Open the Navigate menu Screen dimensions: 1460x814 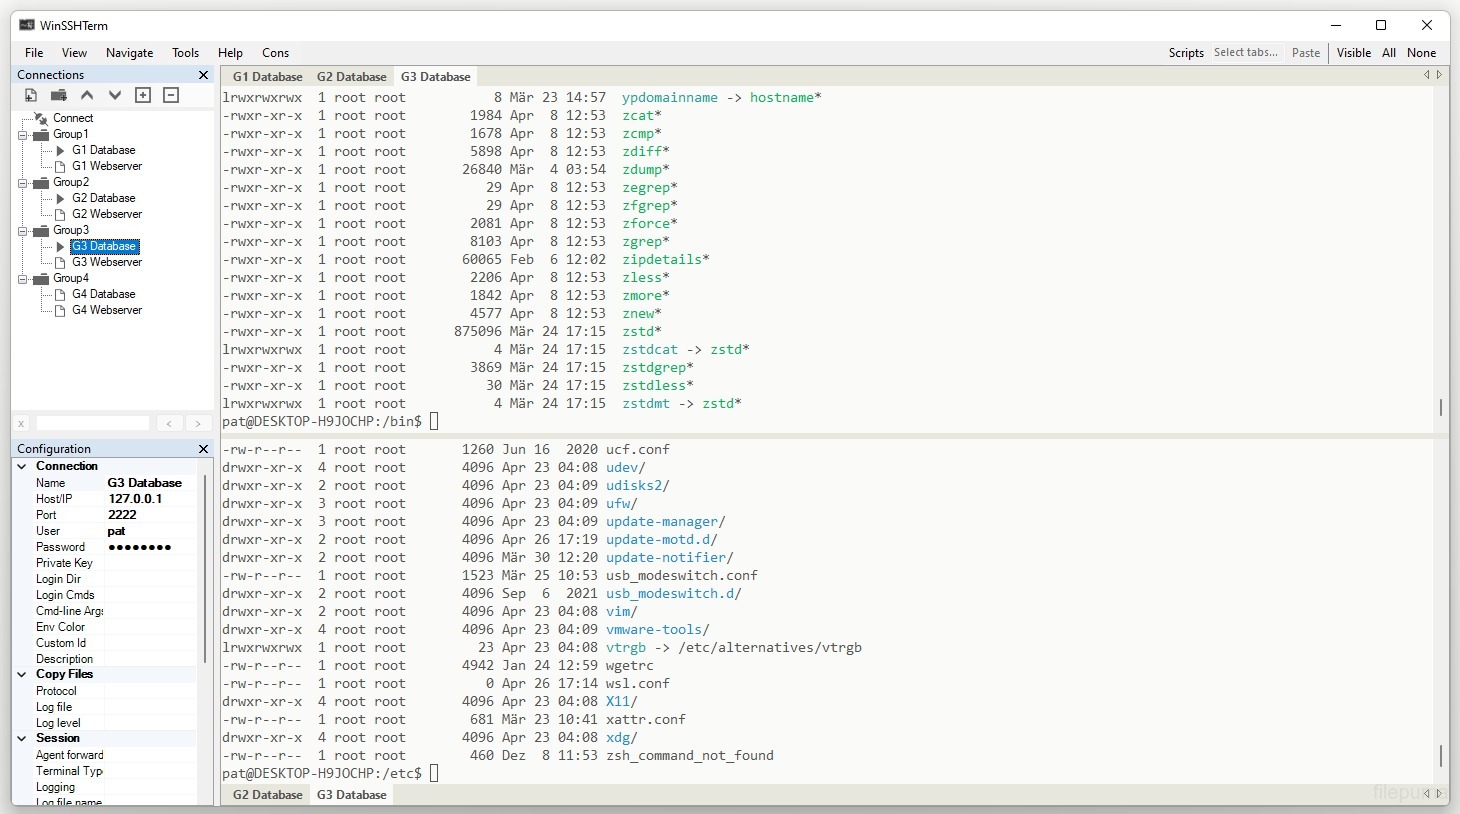[x=129, y=53]
